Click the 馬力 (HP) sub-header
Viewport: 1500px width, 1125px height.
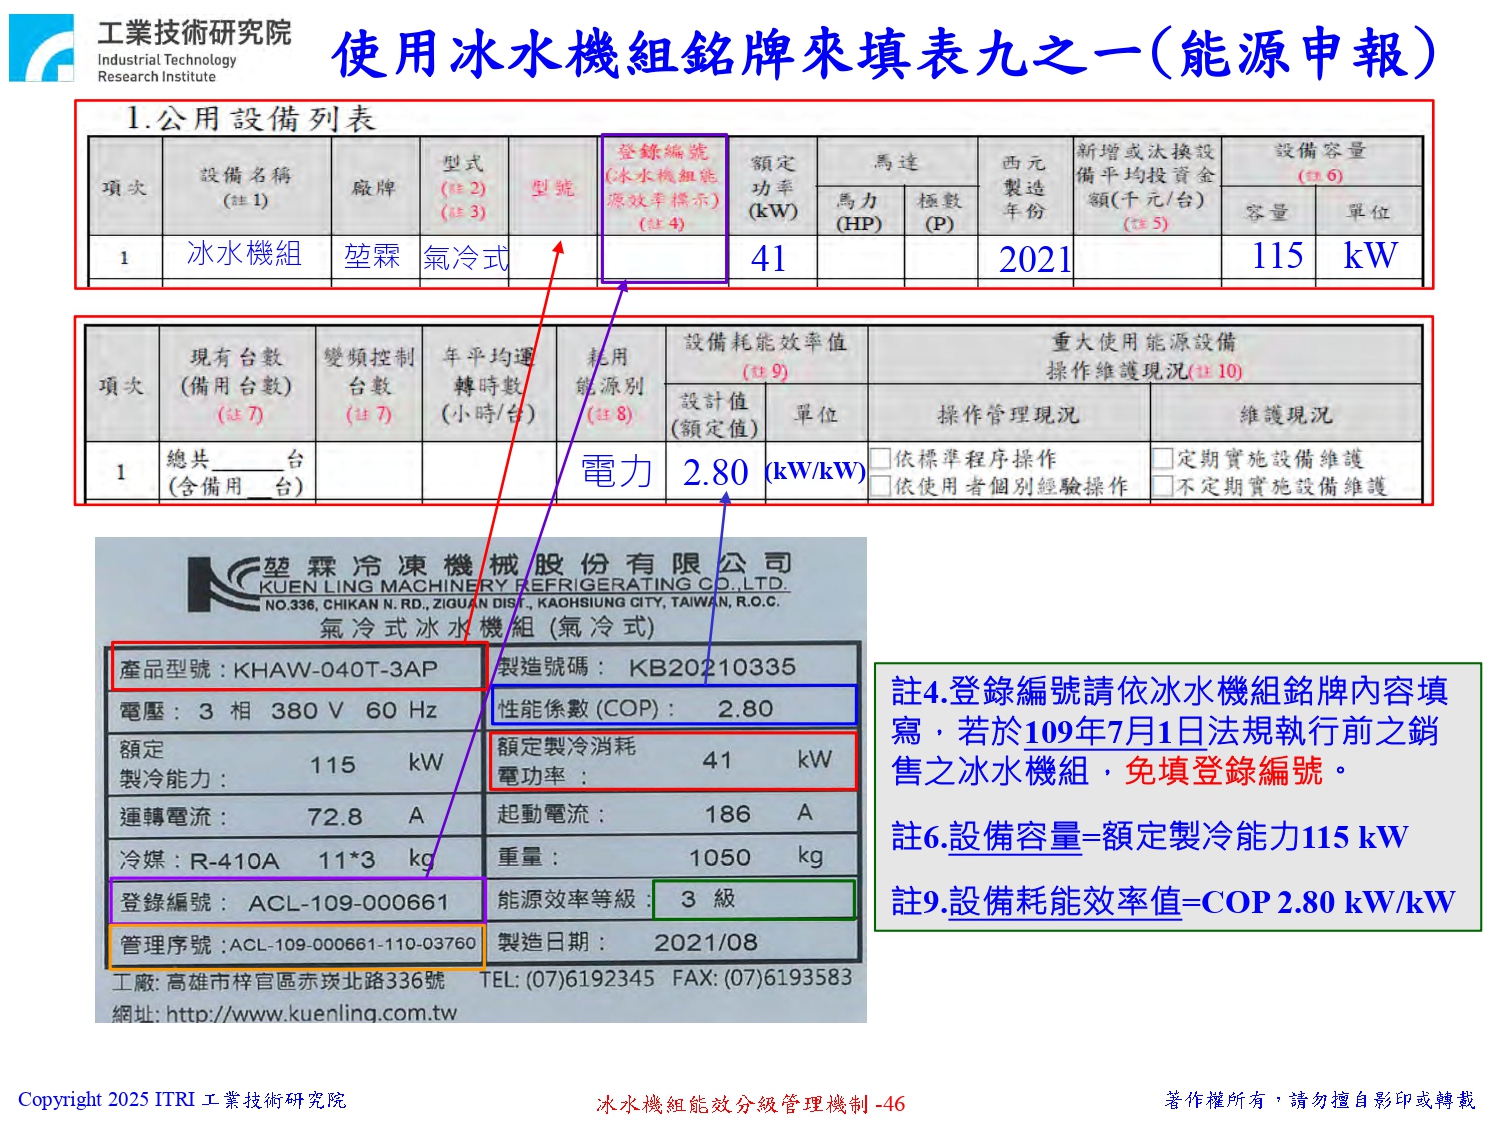click(859, 211)
